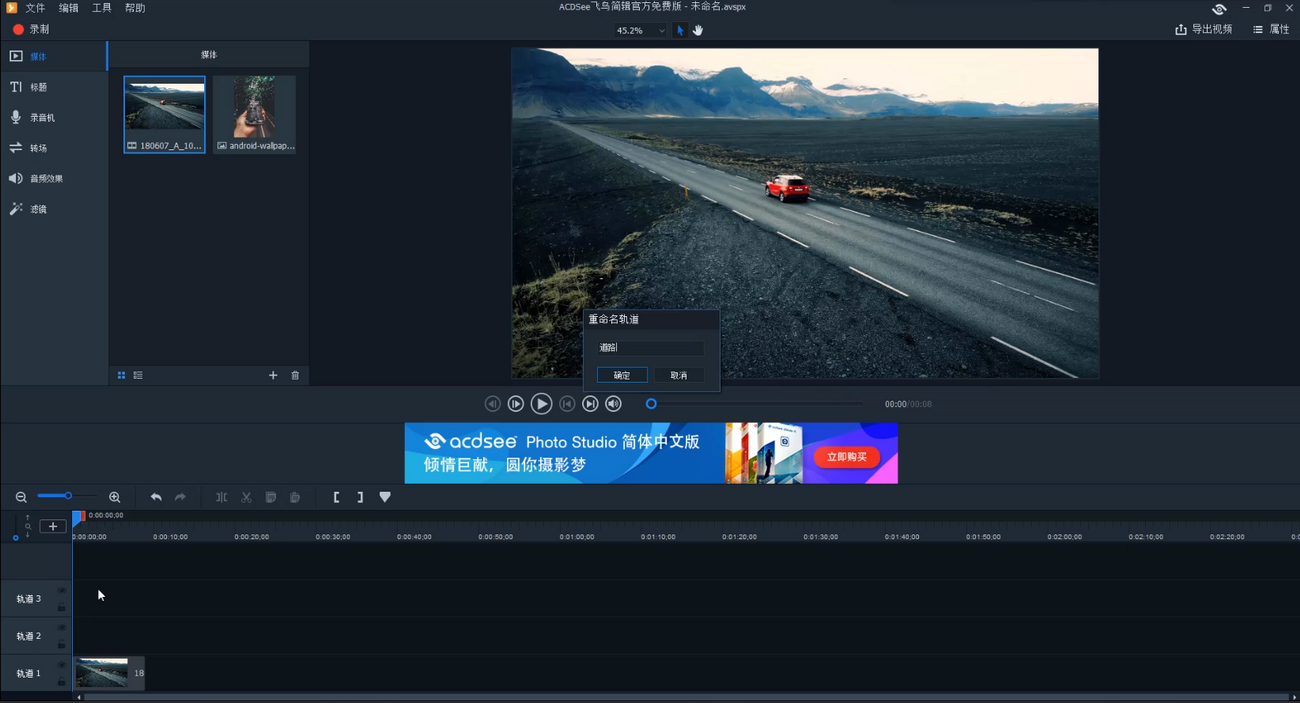Click inside the track rename text field
The height and width of the screenshot is (703, 1300).
[x=650, y=348]
